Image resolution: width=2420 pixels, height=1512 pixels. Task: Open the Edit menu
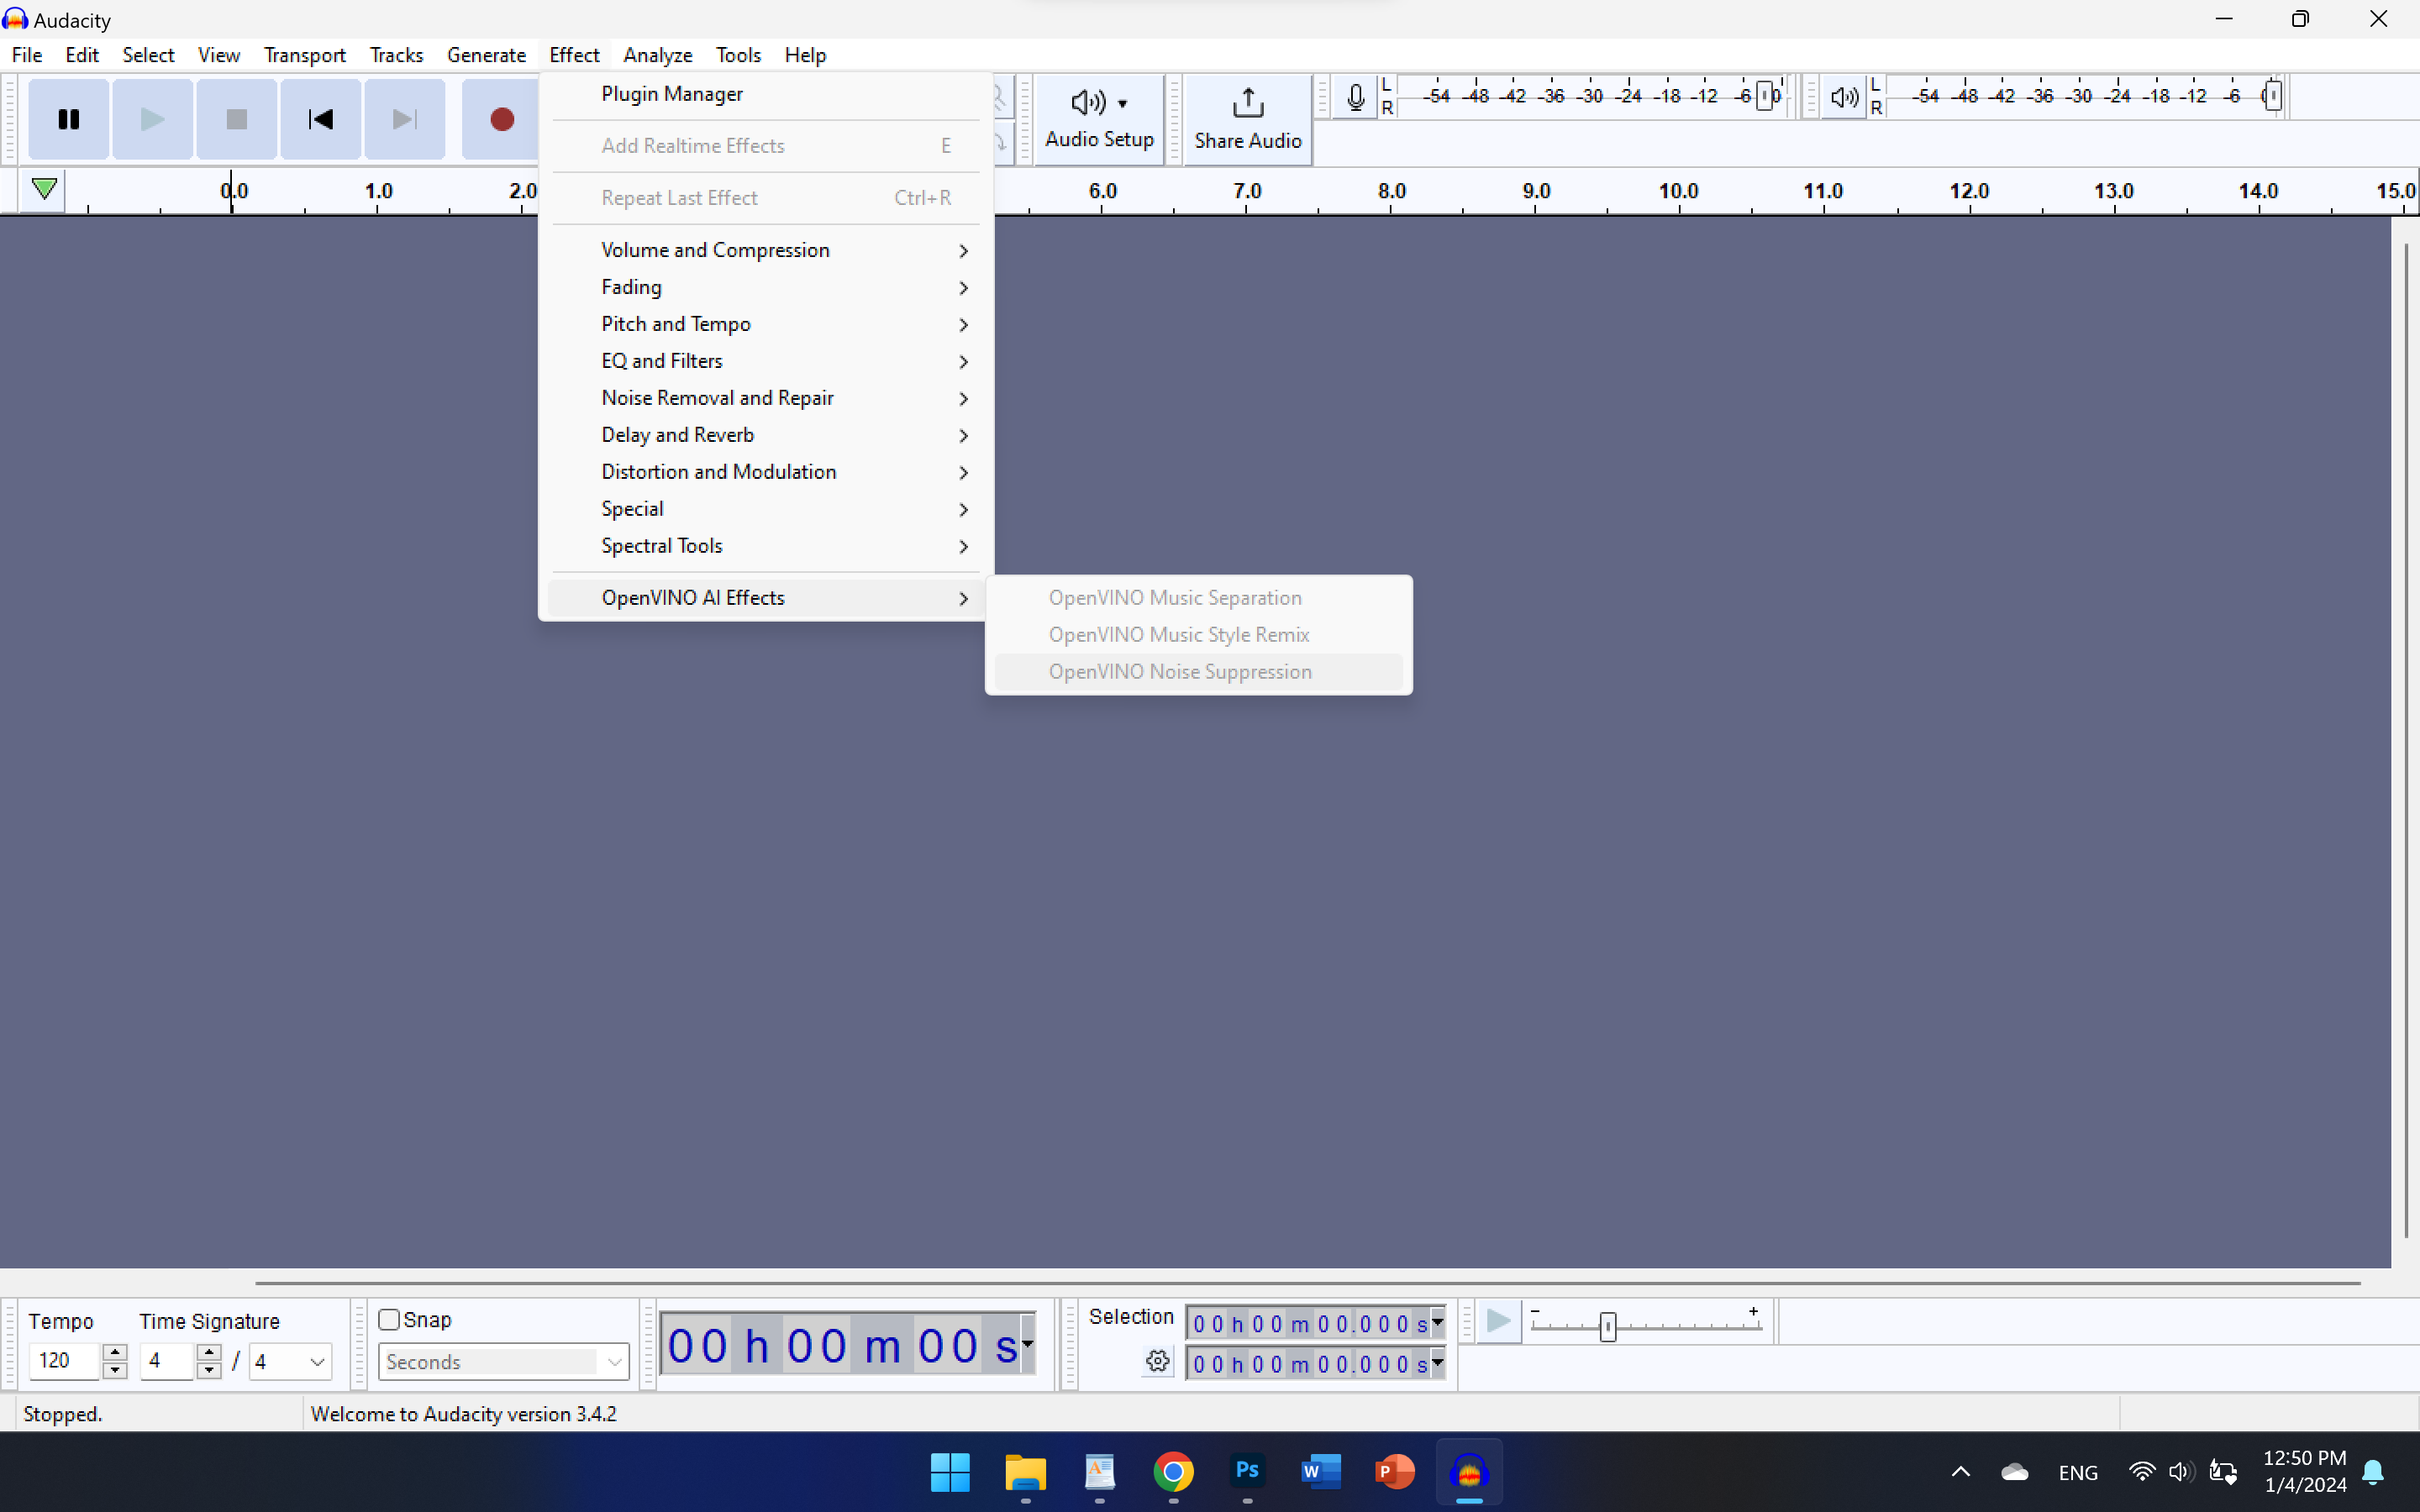click(82, 55)
